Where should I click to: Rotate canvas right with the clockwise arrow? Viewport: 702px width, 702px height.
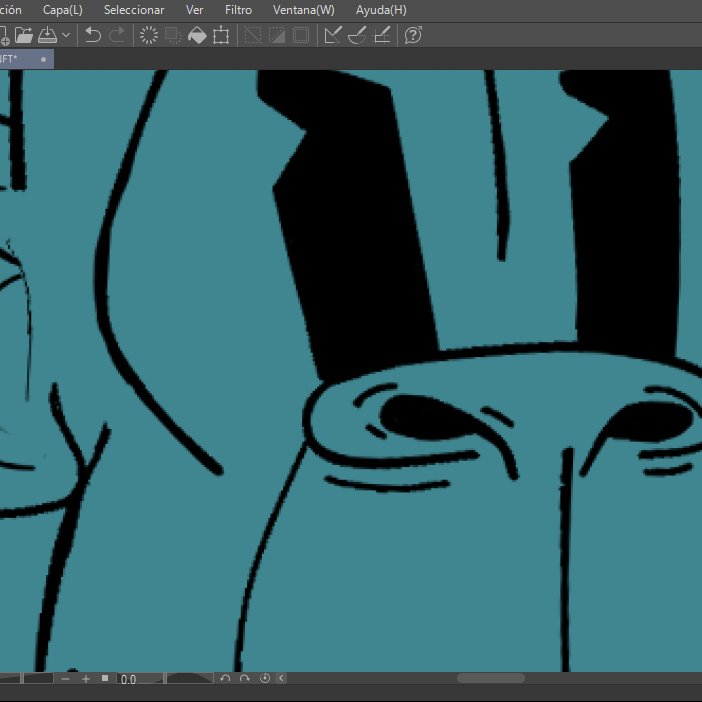[245, 679]
